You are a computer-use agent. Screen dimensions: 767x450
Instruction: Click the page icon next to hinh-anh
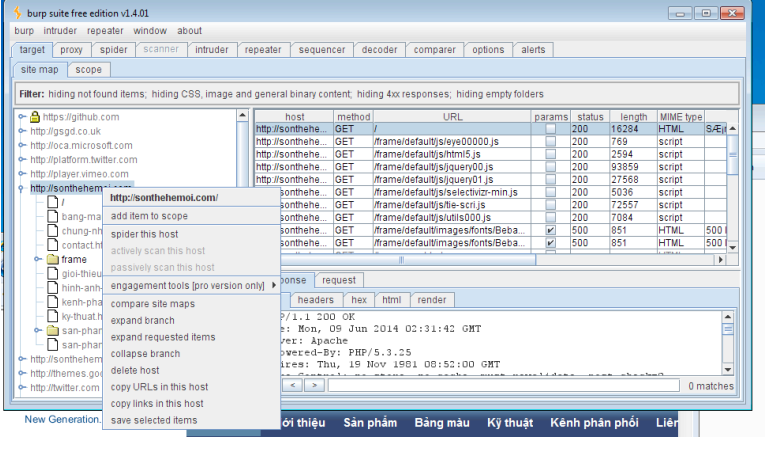(x=53, y=288)
